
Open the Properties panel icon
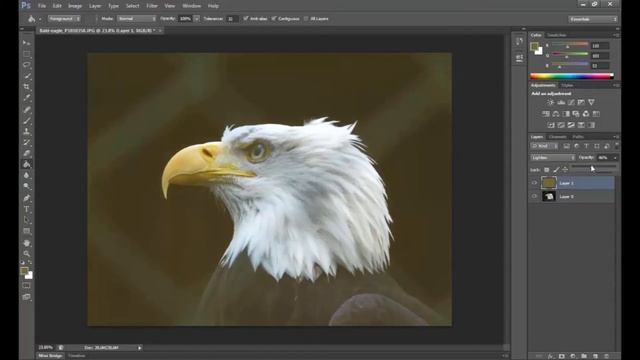519,58
